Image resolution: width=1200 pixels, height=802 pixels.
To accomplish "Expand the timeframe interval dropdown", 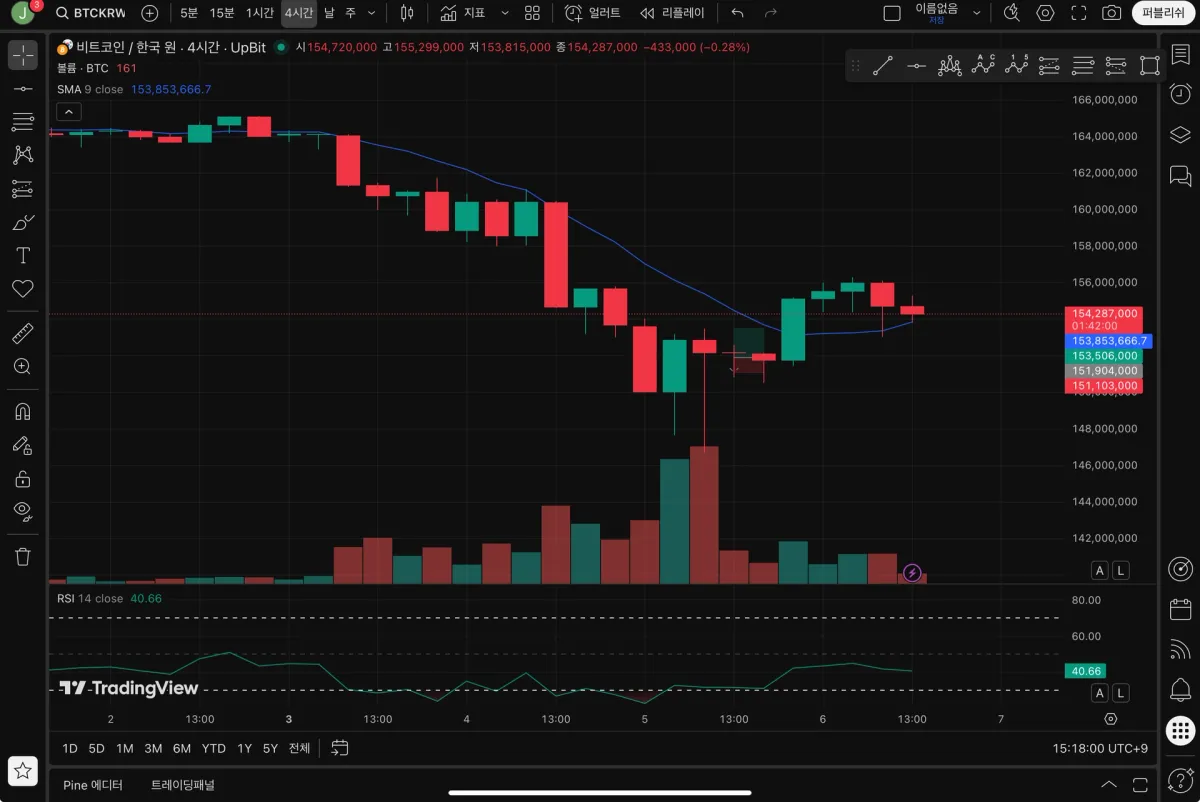I will click(372, 13).
